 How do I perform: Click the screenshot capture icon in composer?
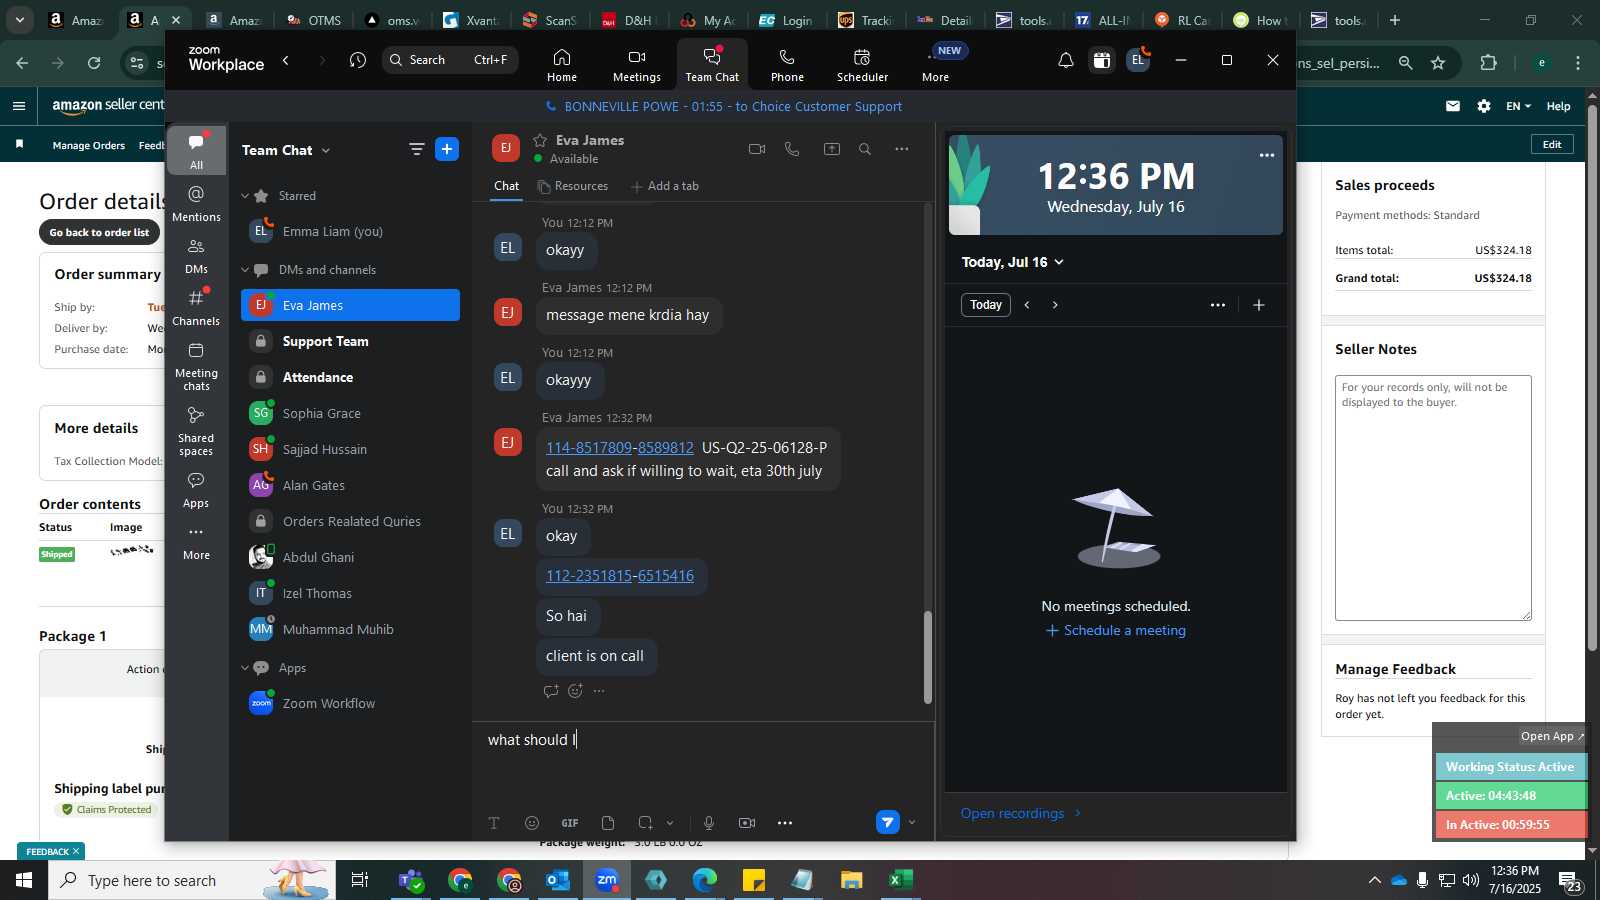click(645, 823)
